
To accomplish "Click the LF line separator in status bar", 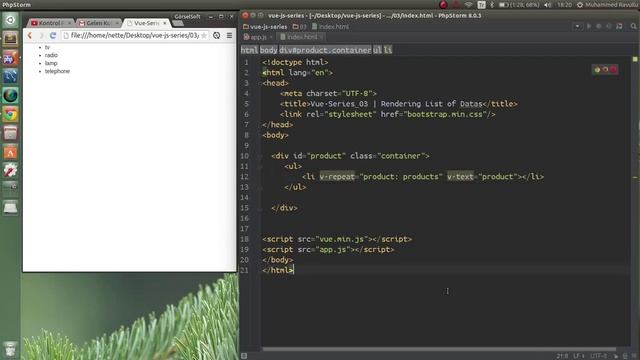I will [578, 356].
